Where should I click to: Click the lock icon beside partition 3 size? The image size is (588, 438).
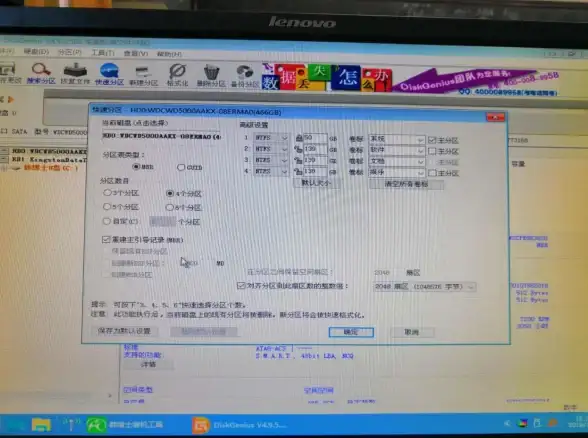pyautogui.click(x=299, y=160)
